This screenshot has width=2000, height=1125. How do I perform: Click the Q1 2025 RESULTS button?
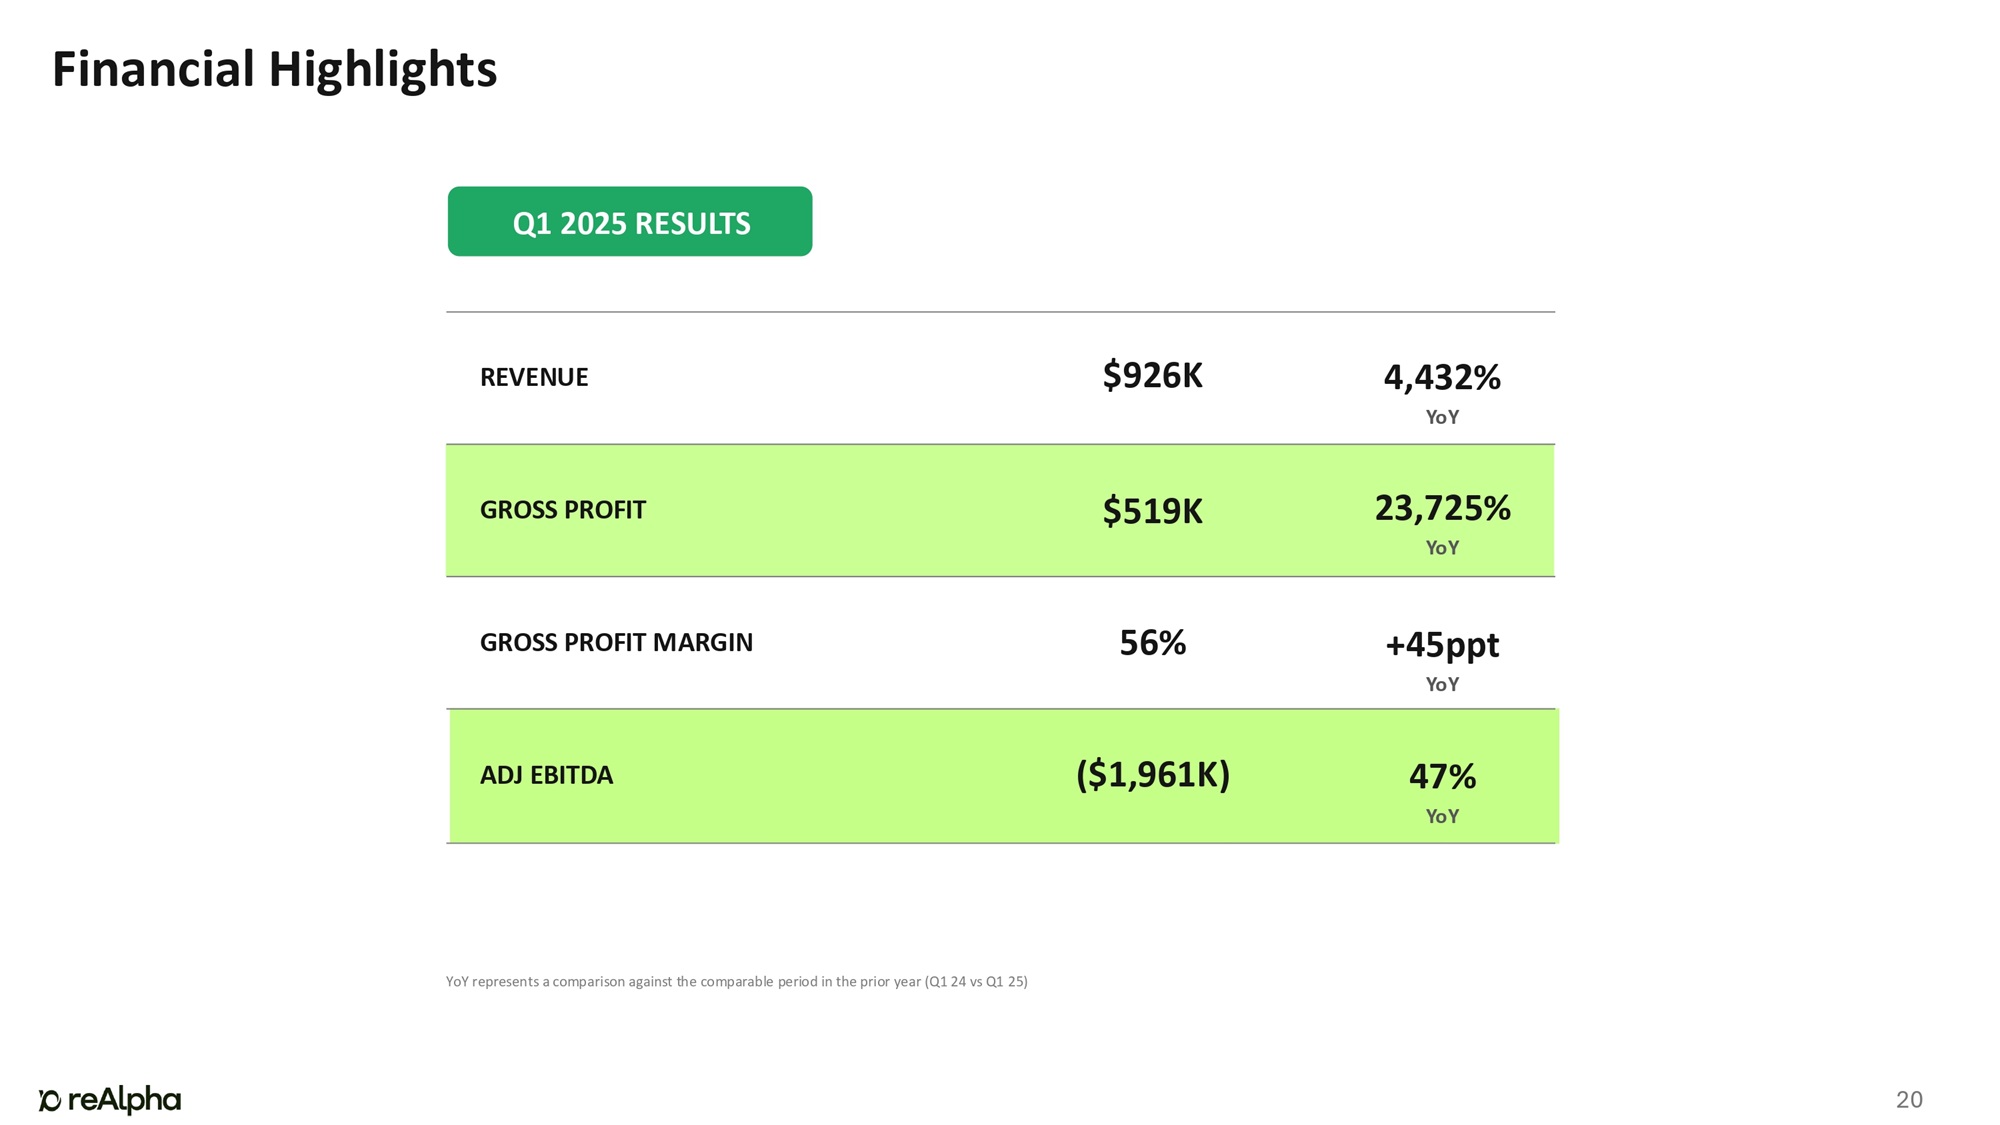(630, 222)
